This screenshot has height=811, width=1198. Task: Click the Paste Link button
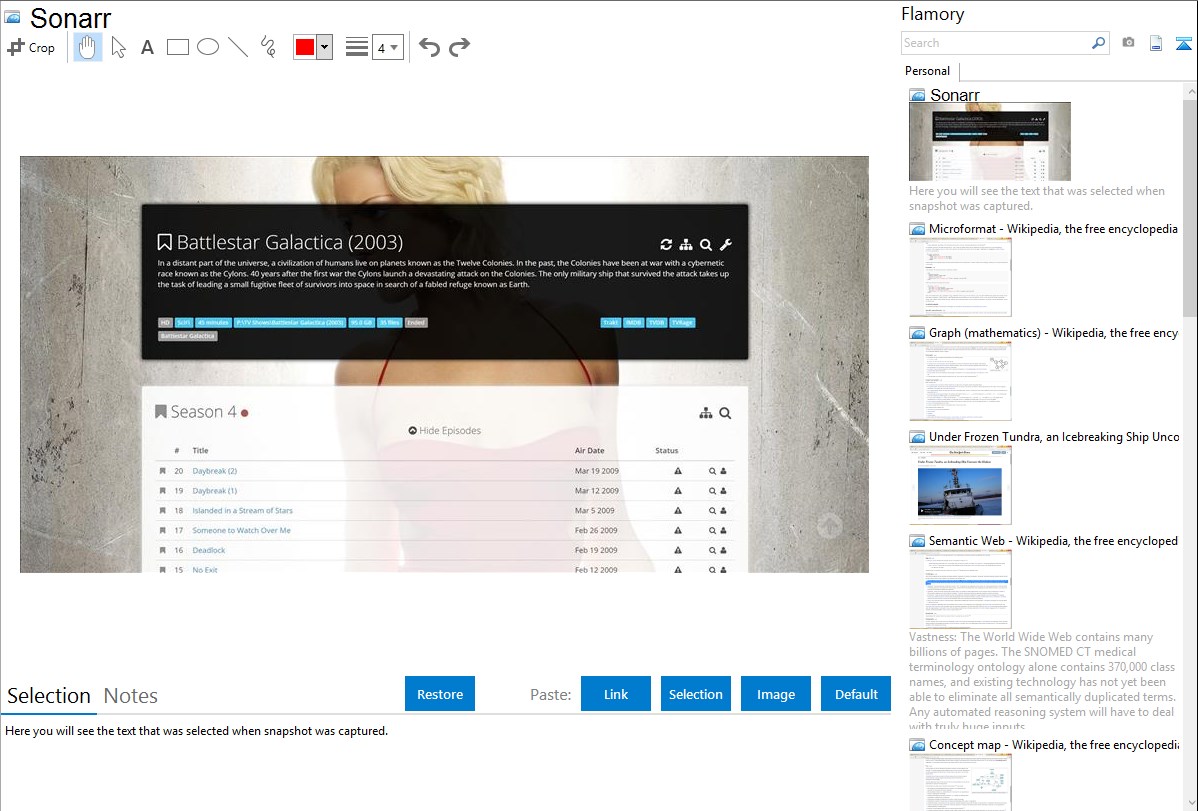click(x=616, y=694)
